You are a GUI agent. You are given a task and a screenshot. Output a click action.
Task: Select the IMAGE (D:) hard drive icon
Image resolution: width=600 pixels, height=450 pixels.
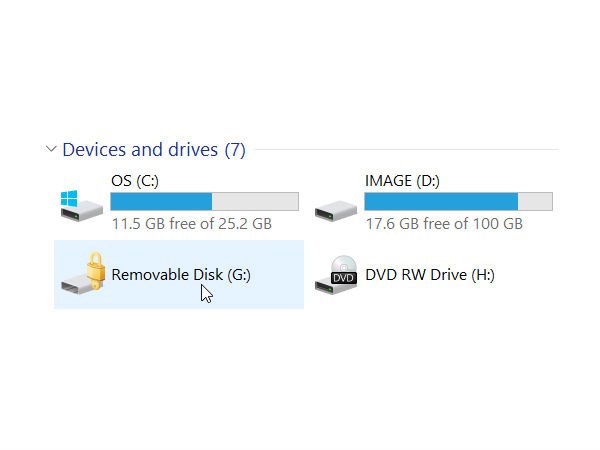pyautogui.click(x=336, y=210)
